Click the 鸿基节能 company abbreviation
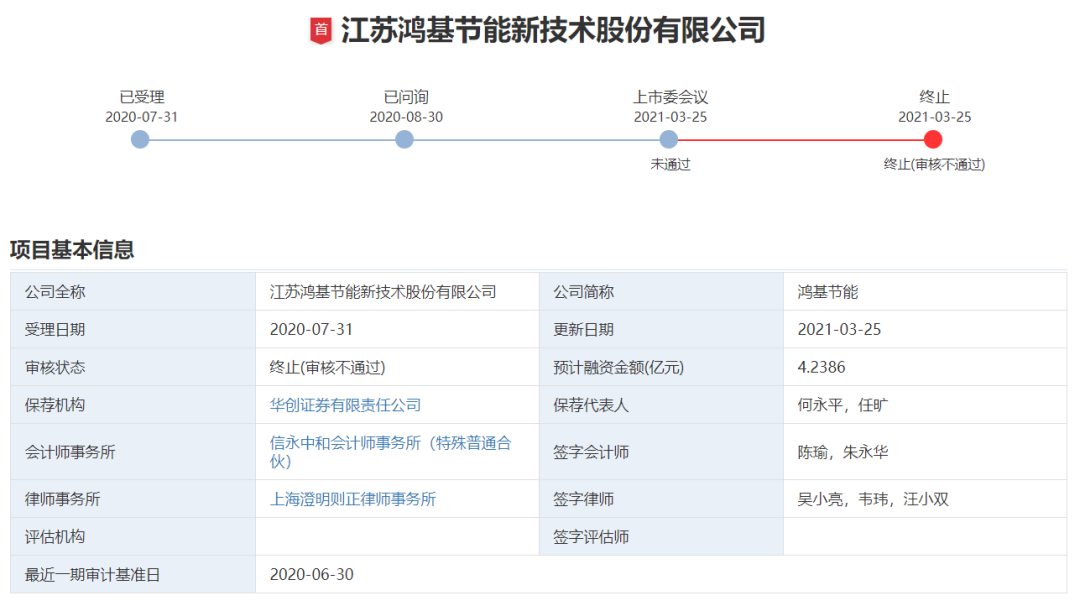This screenshot has width=1080, height=606. [x=826, y=291]
